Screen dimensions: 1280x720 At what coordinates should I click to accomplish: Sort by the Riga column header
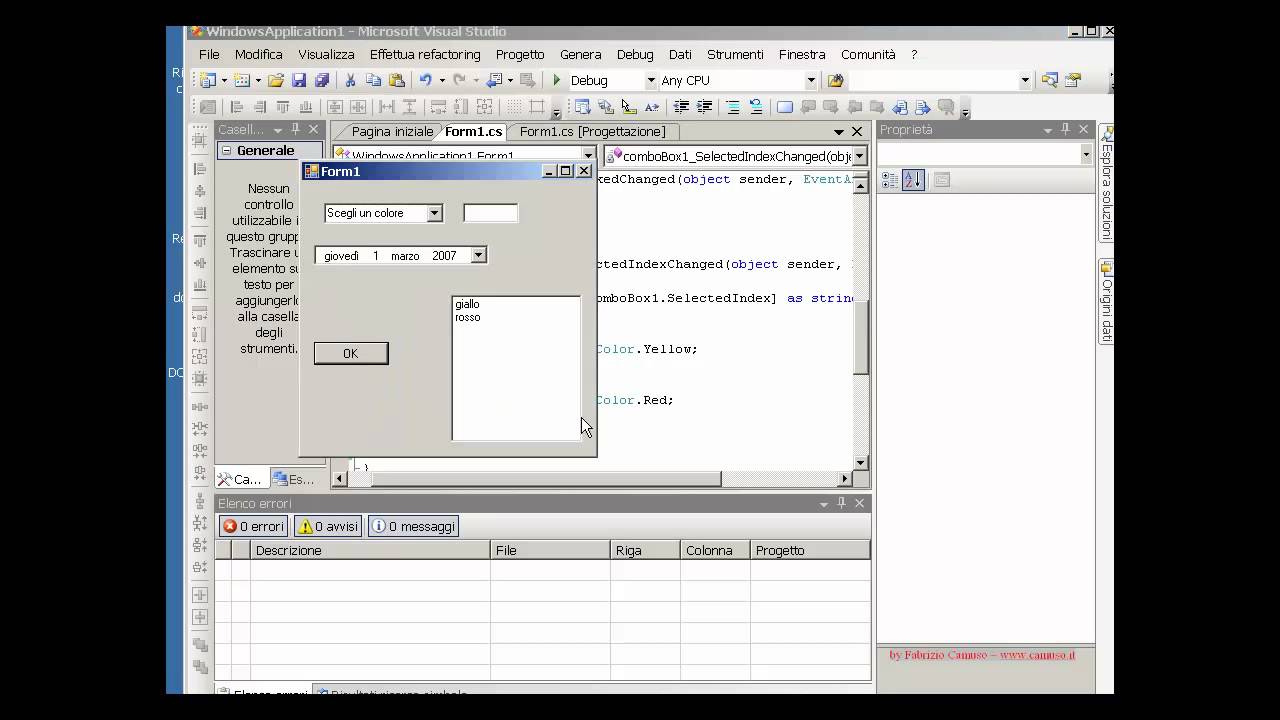(645, 550)
